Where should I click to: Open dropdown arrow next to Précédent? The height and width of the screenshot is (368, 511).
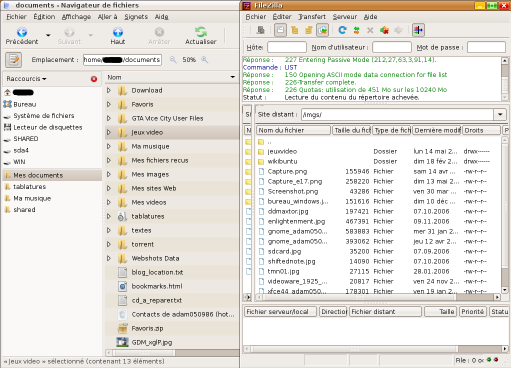click(x=48, y=35)
